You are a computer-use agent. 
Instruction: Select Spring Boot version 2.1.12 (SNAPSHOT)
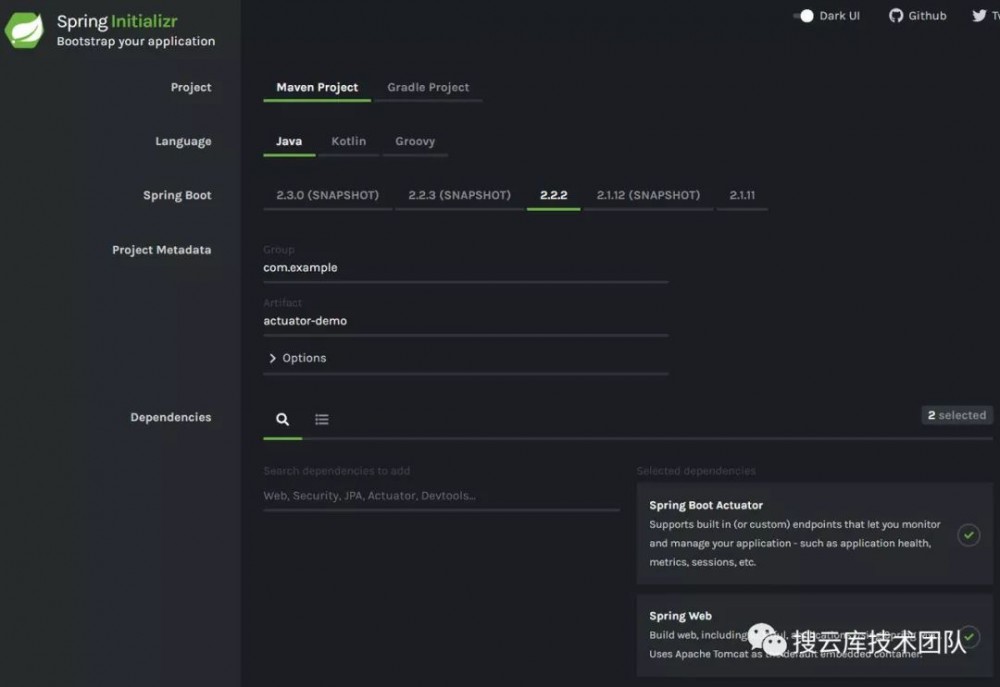coord(648,195)
